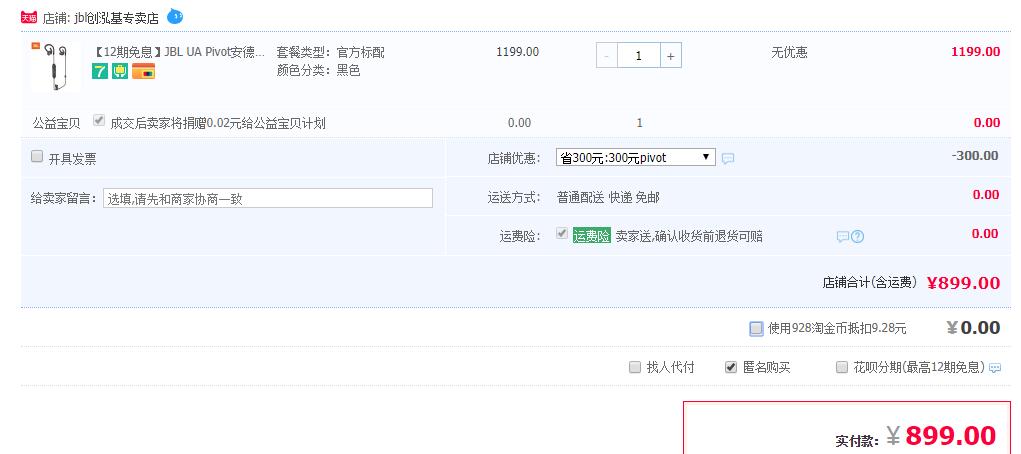Check the 找人代付 checkbox
This screenshot has width=1021, height=454.
click(635, 367)
